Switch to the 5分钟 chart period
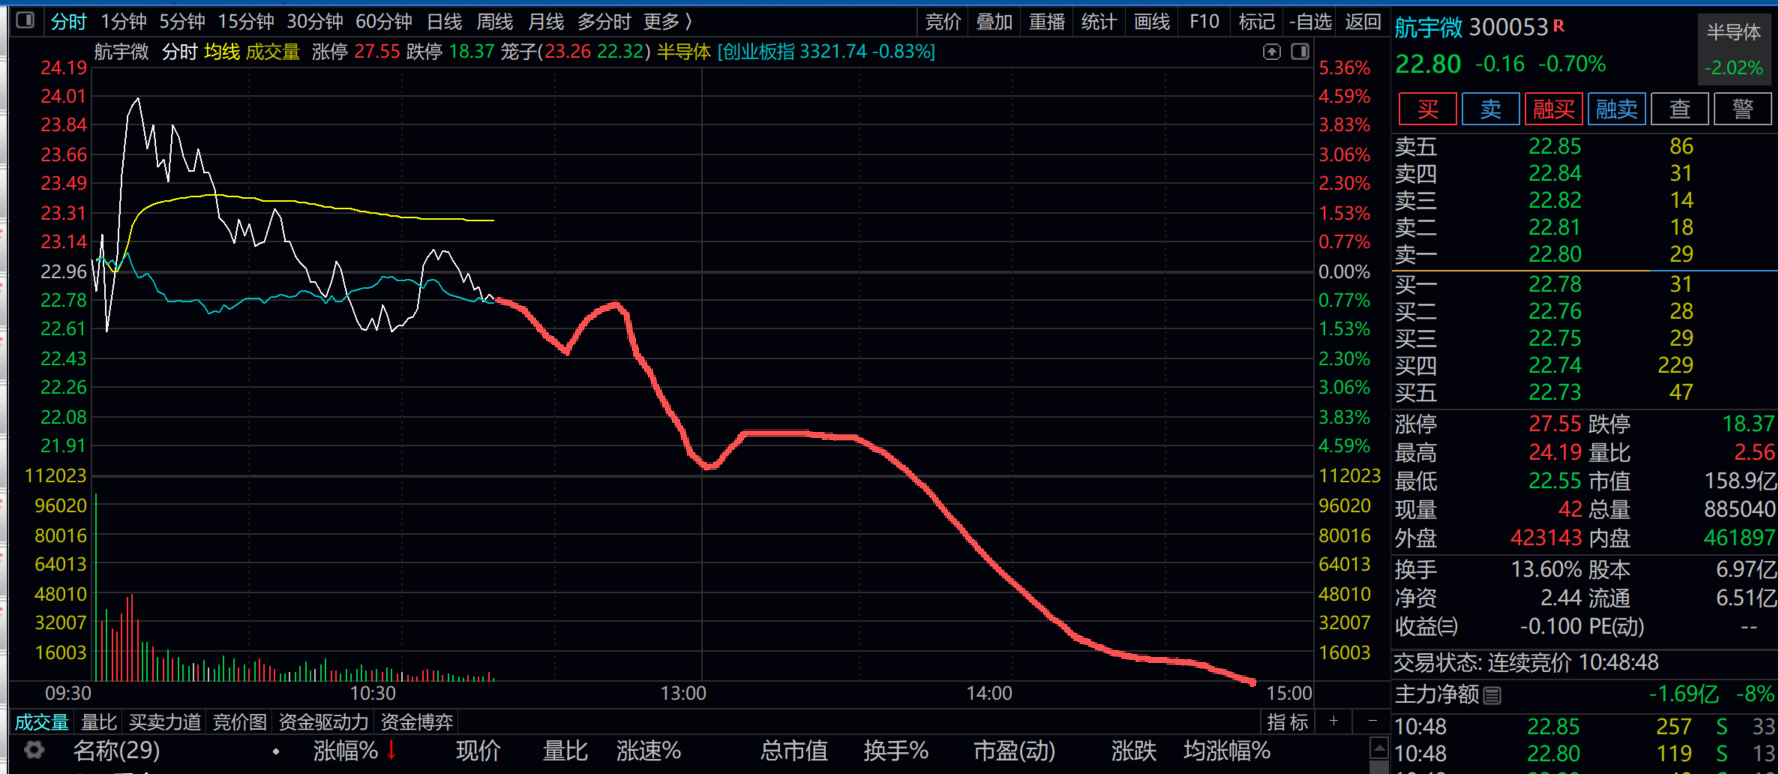This screenshot has height=774, width=1778. click(x=182, y=21)
